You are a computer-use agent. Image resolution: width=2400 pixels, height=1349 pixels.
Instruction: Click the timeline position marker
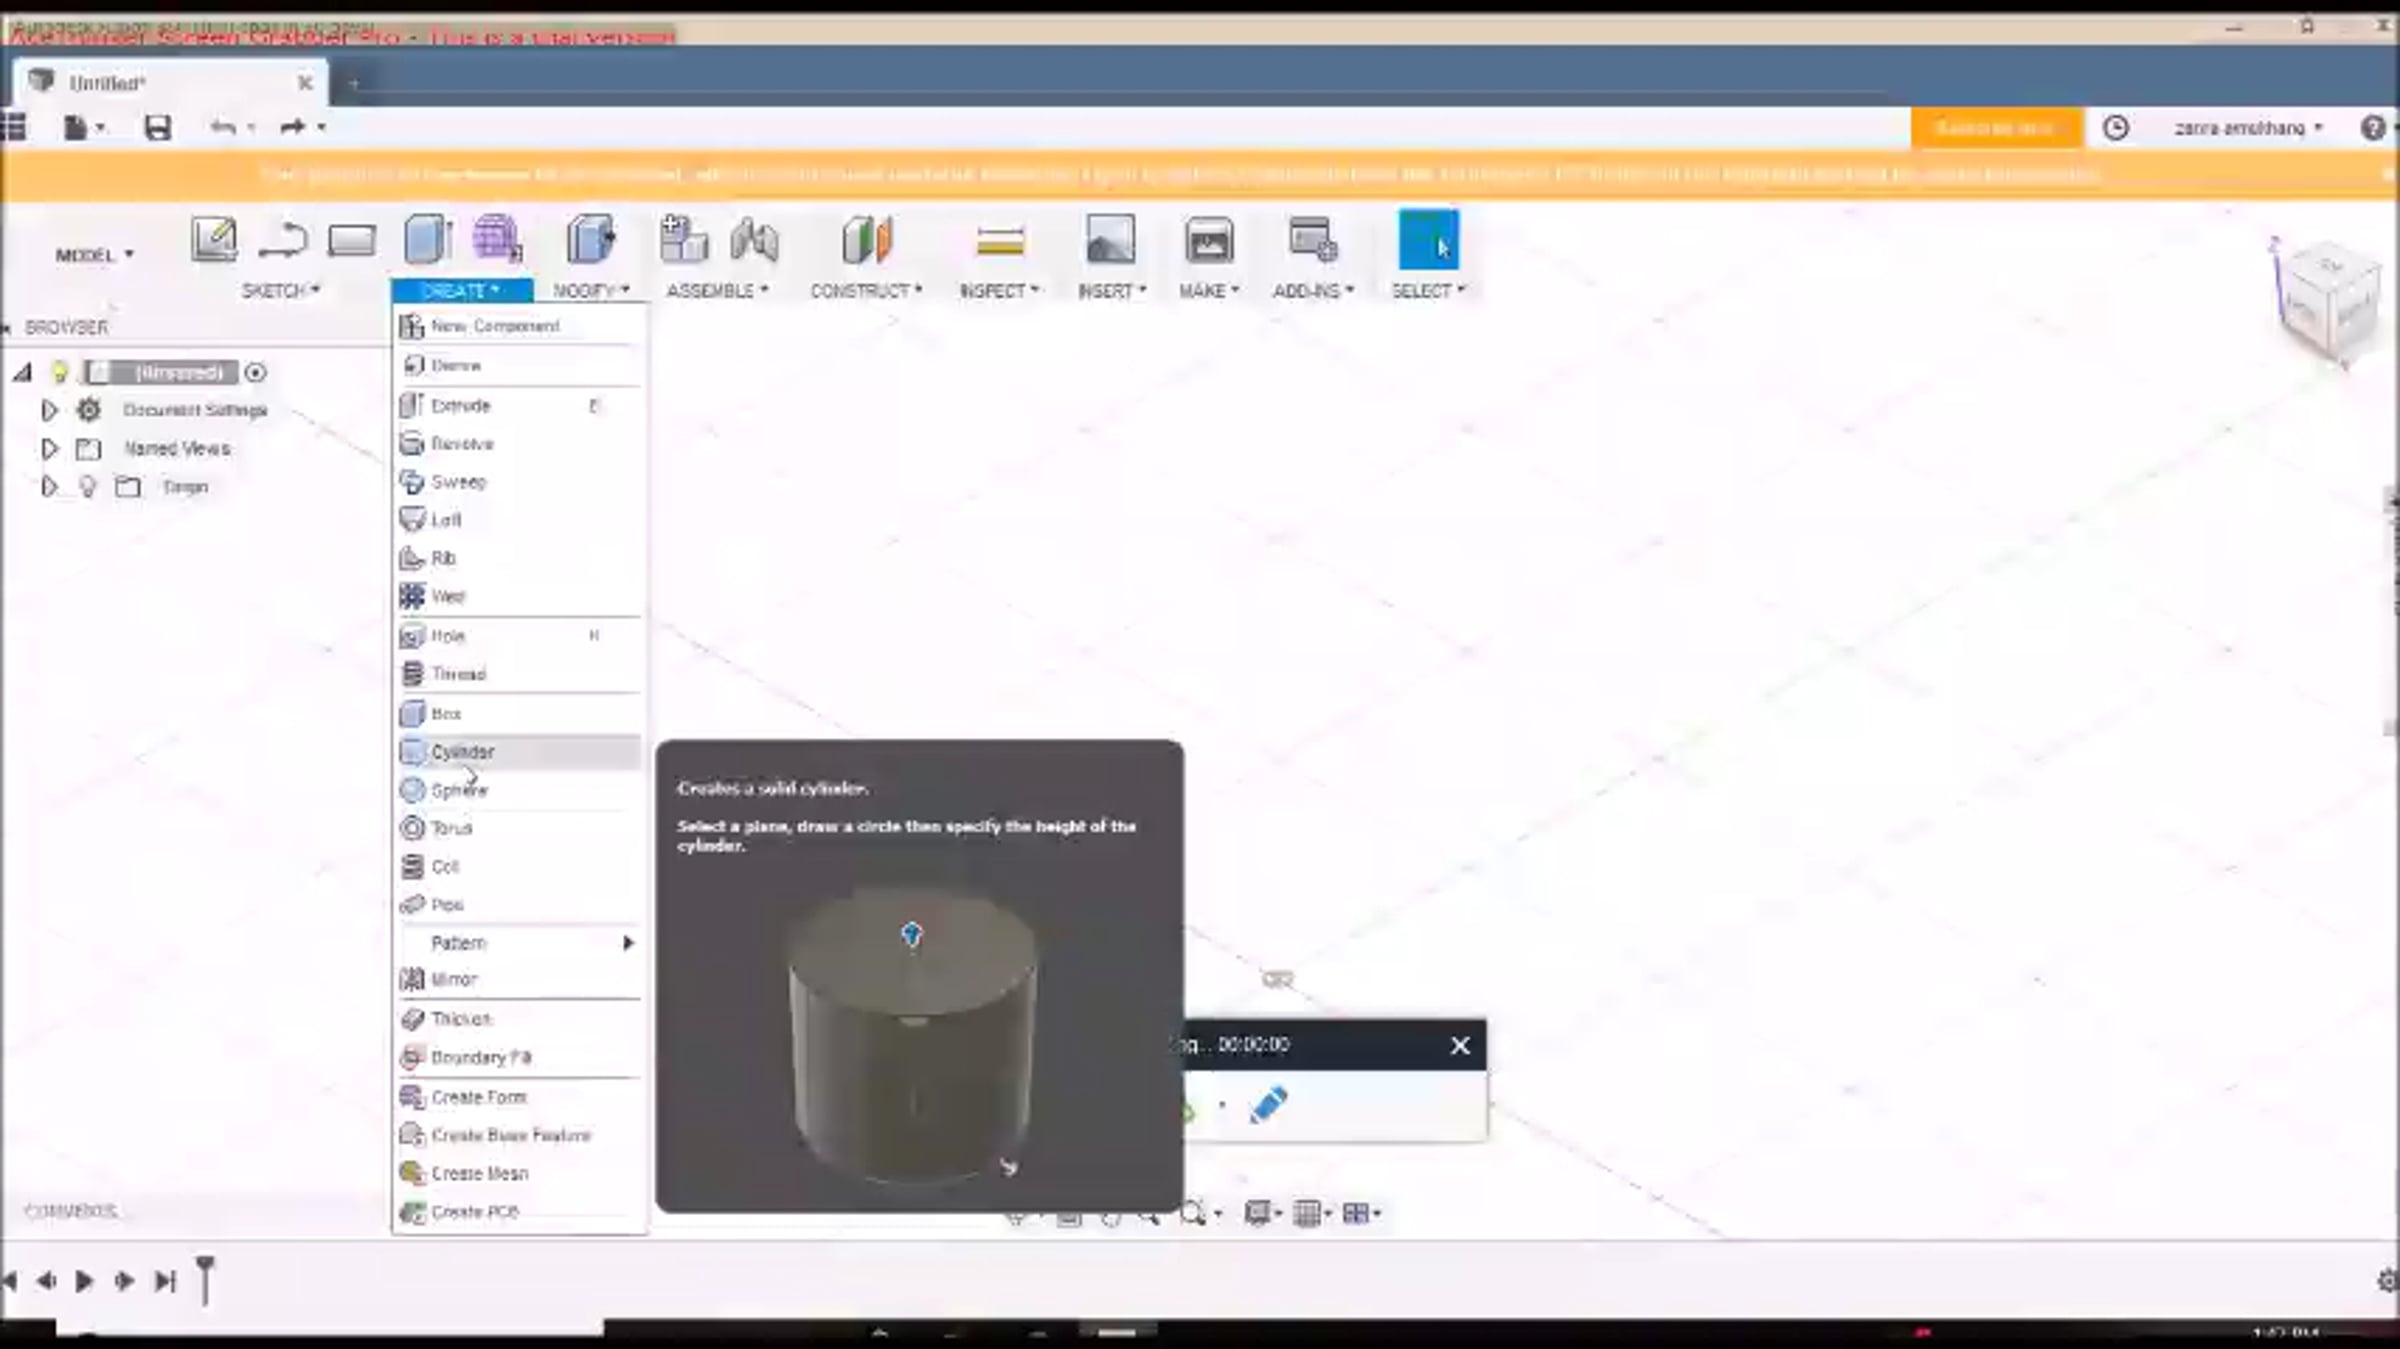click(x=205, y=1281)
